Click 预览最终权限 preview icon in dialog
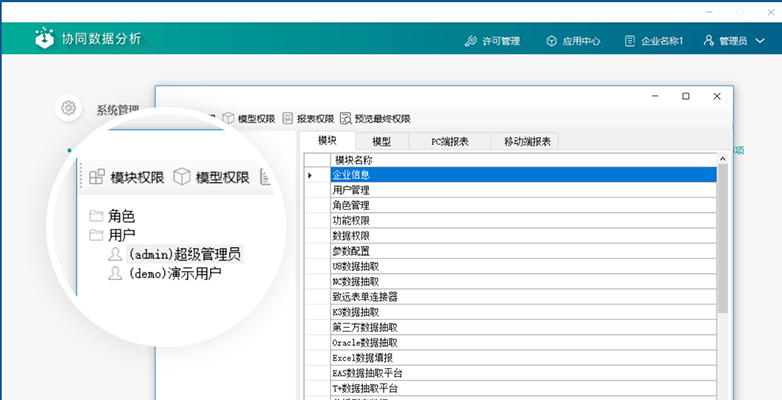The height and width of the screenshot is (400, 782). [346, 118]
